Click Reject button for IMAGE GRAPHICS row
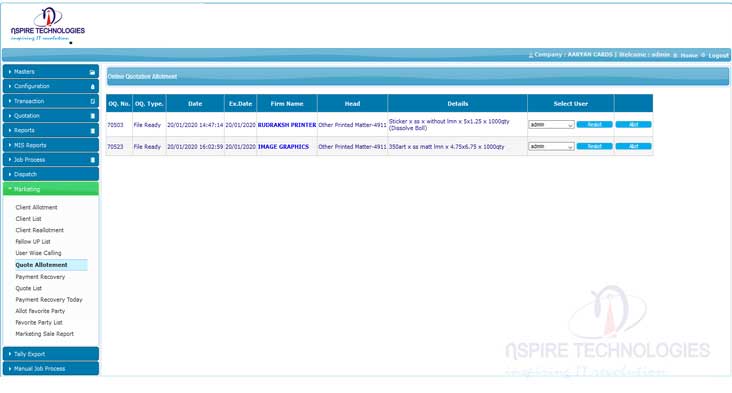 [594, 147]
